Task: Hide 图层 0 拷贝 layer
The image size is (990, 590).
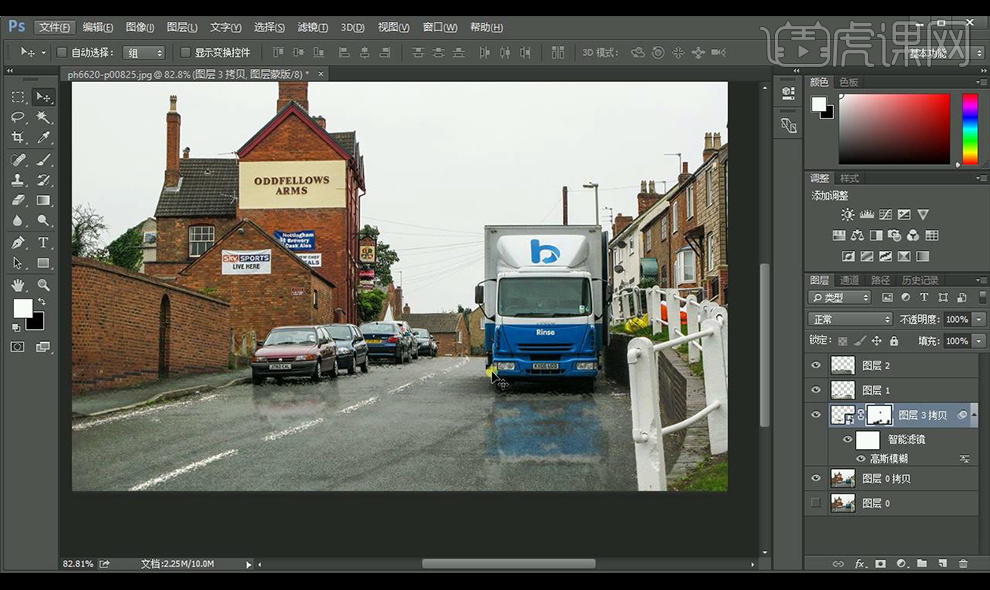Action: click(816, 478)
